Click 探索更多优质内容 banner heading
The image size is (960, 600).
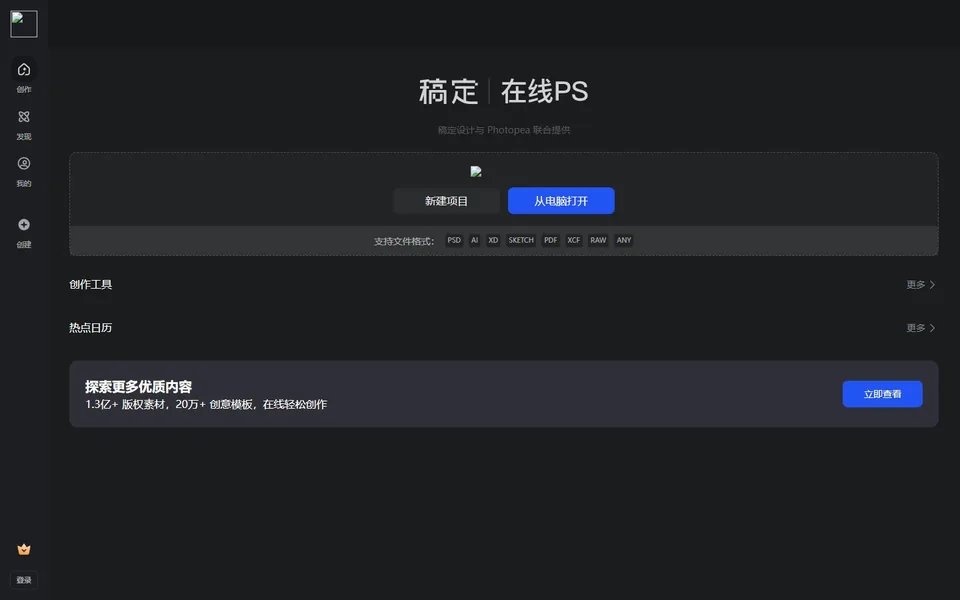138,387
